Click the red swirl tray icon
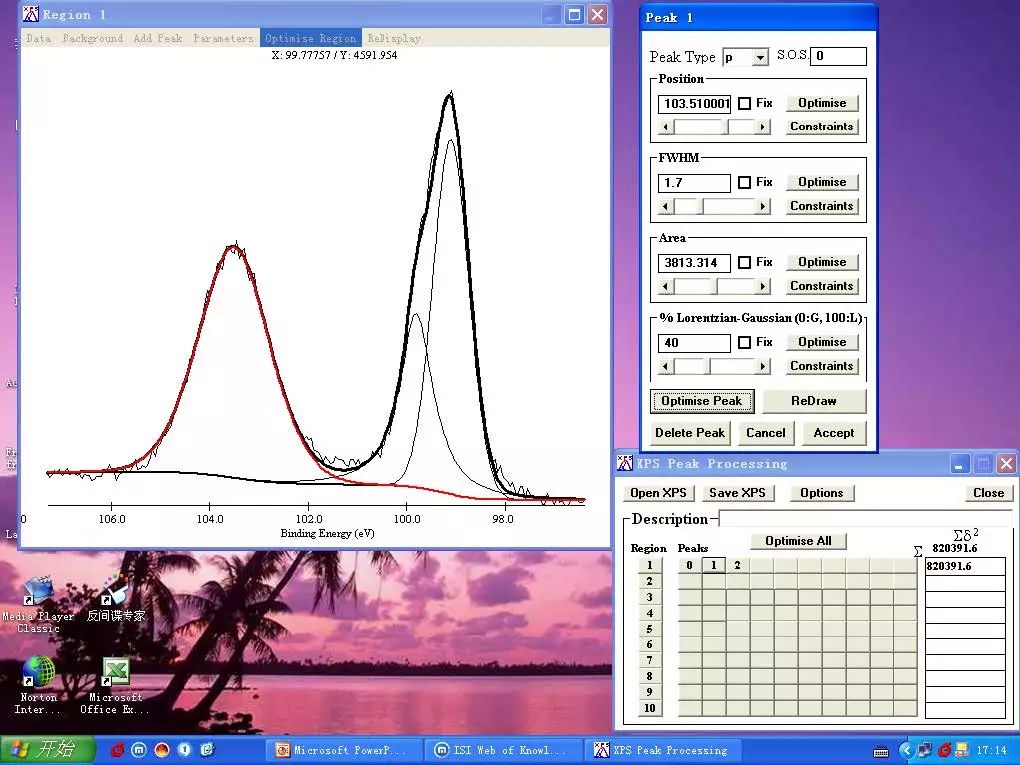Image resolution: width=1020 pixels, height=765 pixels. pyautogui.click(x=945, y=751)
